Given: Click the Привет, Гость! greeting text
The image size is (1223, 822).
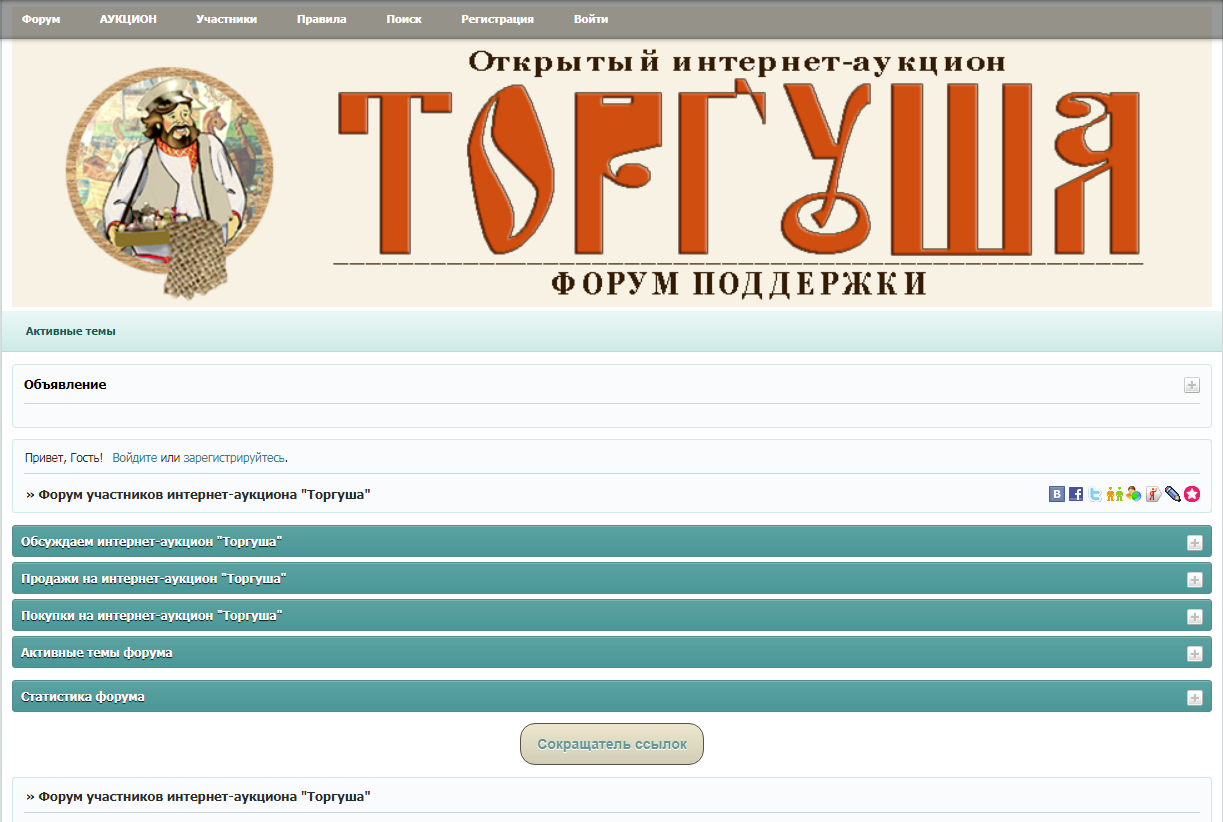Looking at the screenshot, I should 63,457.
